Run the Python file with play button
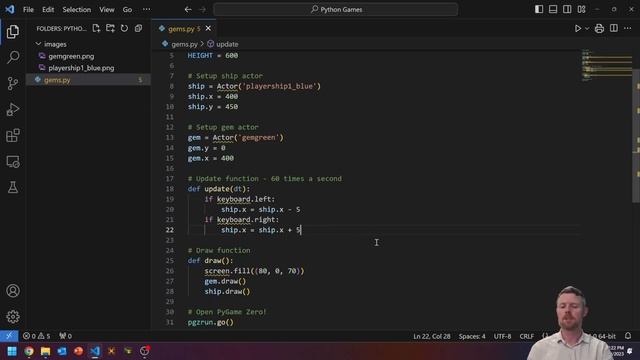640x360 pixels. pos(578,29)
